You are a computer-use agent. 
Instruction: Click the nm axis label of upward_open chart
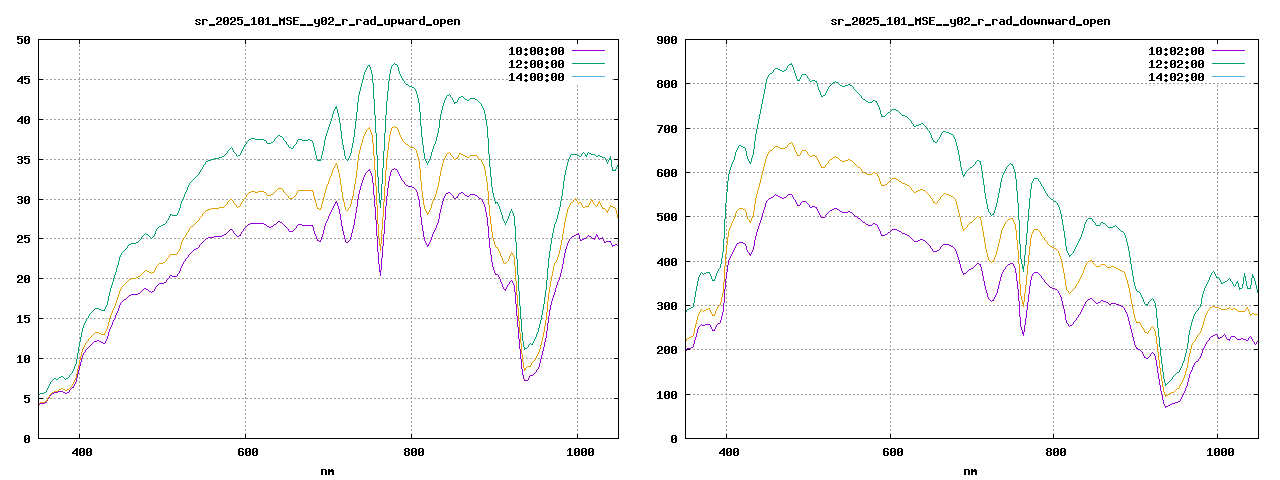(x=327, y=471)
